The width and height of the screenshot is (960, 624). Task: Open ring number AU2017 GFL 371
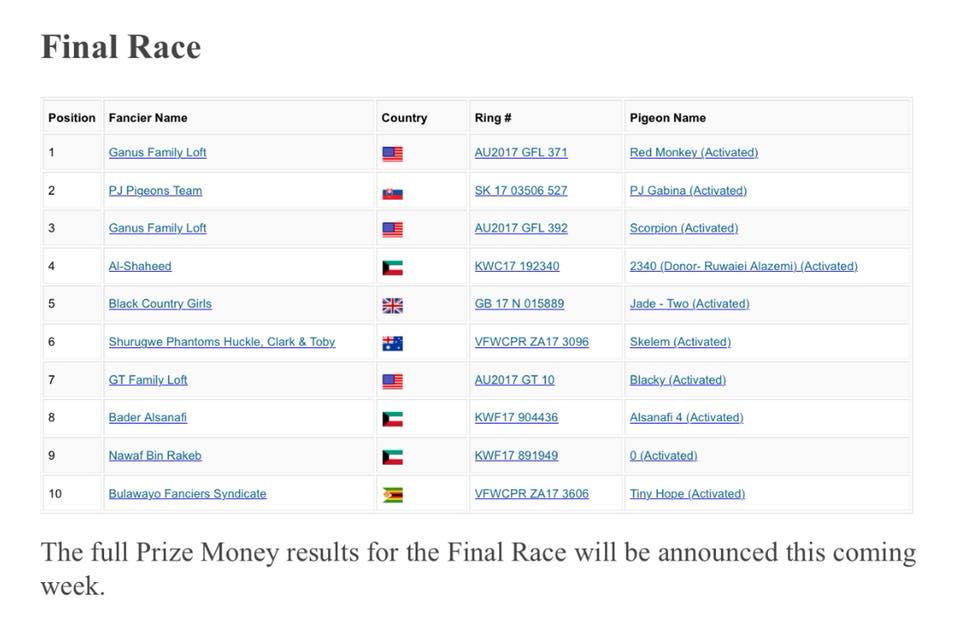[520, 153]
